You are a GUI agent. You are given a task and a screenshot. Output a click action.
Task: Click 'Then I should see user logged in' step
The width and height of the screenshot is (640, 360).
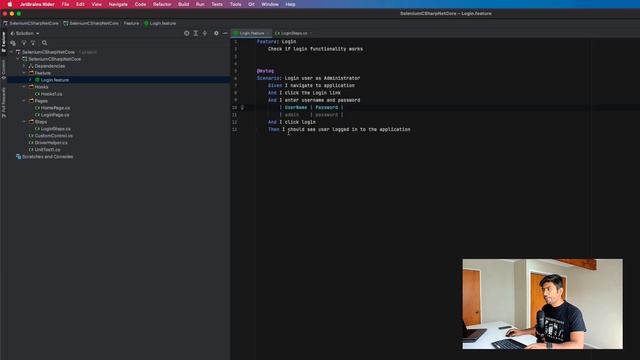click(339, 129)
